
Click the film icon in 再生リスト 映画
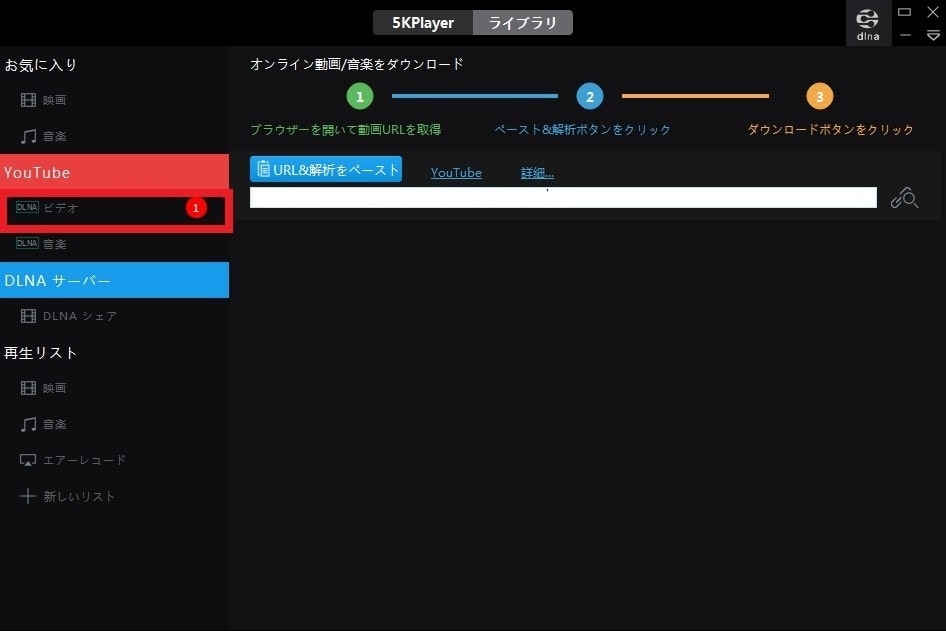point(28,388)
